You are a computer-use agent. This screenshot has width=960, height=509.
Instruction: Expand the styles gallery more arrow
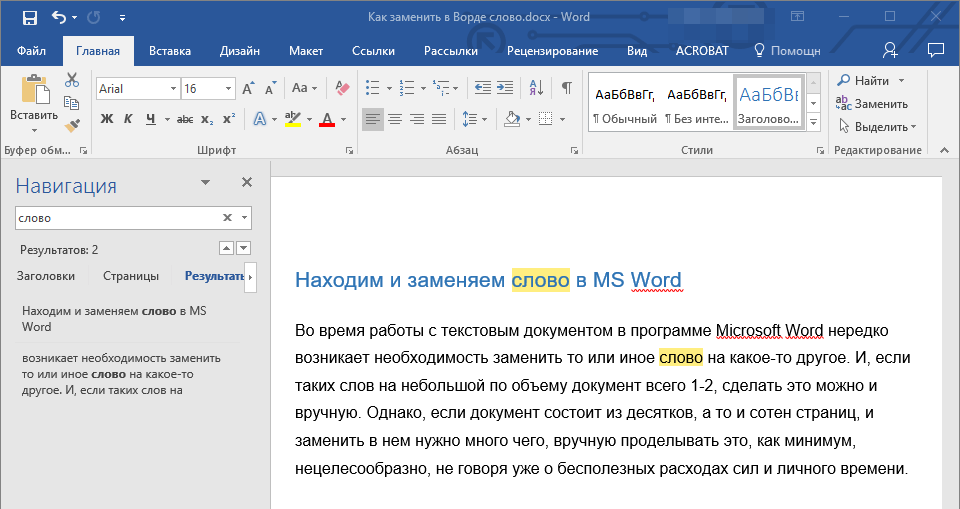814,123
